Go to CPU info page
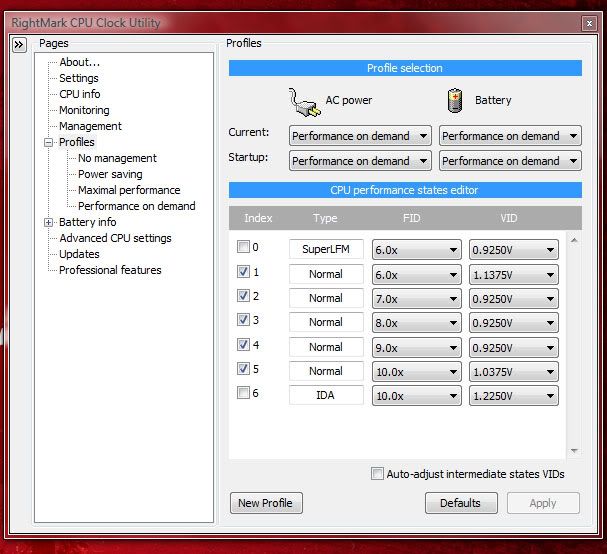Screen dimensions: 607x554 (80, 94)
